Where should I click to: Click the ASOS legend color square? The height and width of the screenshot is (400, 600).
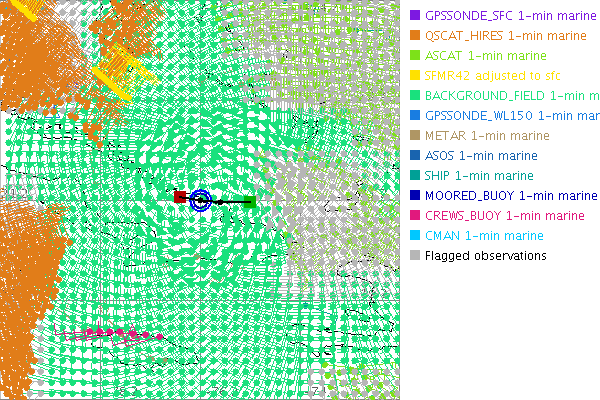[415, 156]
